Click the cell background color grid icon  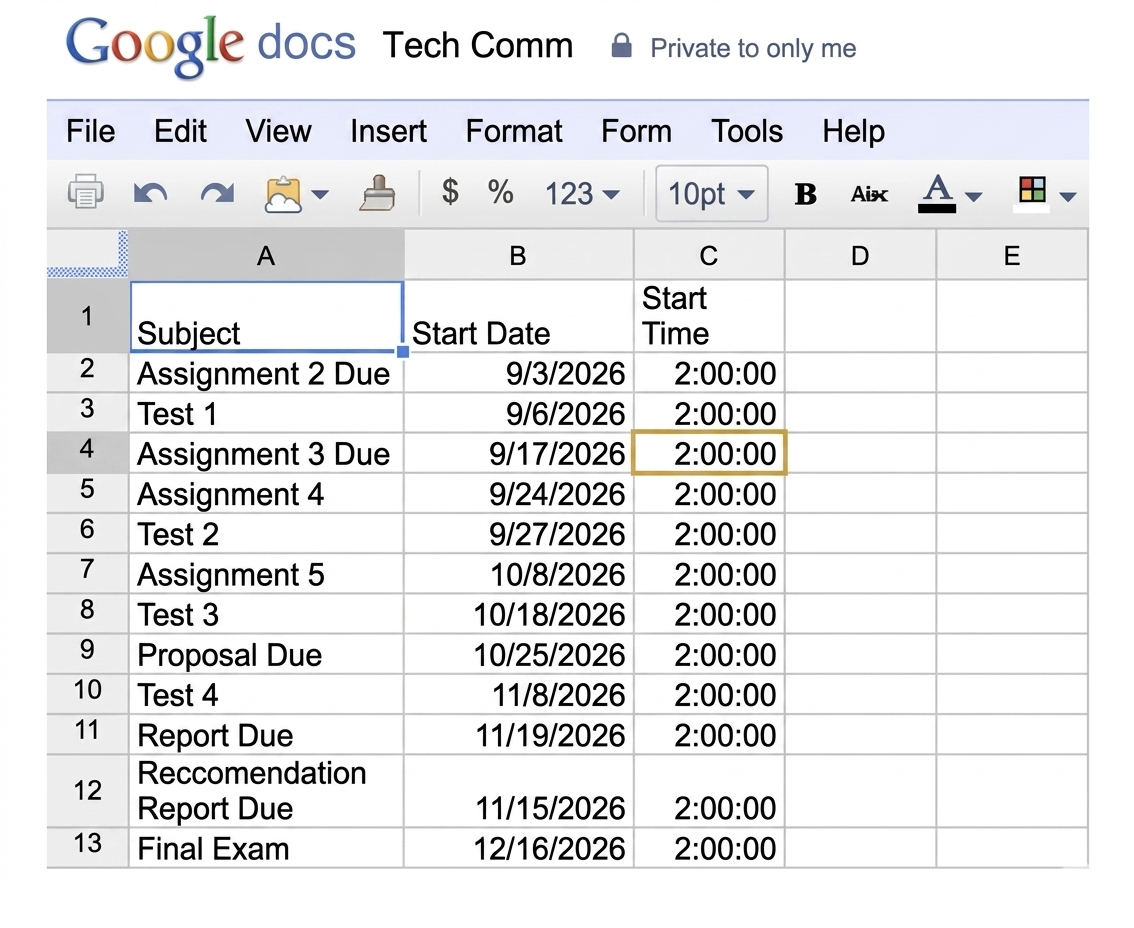pos(1032,194)
